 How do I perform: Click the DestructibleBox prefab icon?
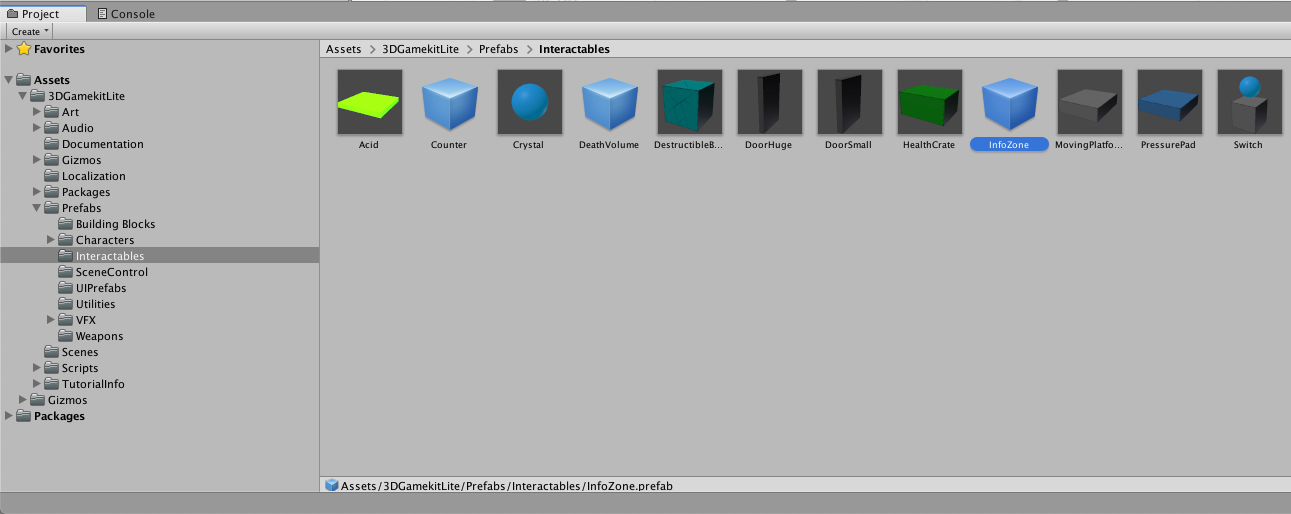click(689, 102)
